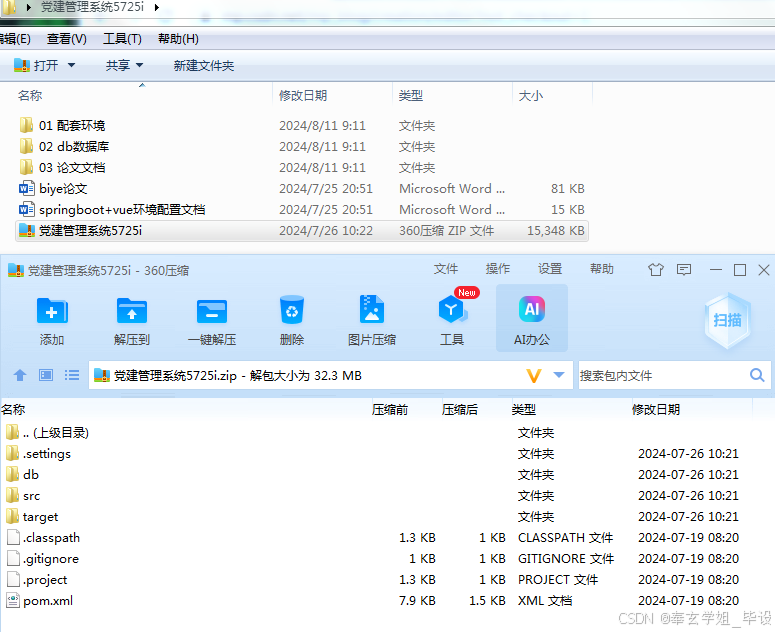Click the orange V icon in path bar
The width and height of the screenshot is (775, 632).
point(534,376)
